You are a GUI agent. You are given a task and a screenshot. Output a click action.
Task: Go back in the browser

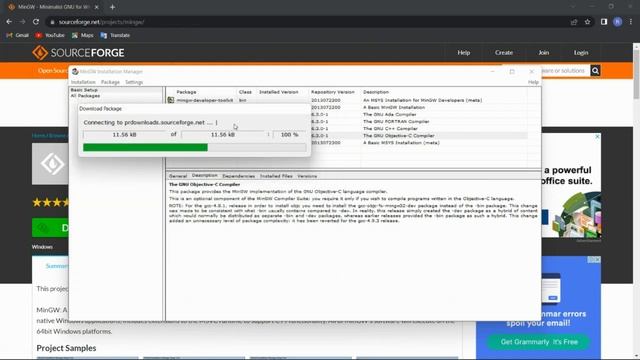(9, 22)
